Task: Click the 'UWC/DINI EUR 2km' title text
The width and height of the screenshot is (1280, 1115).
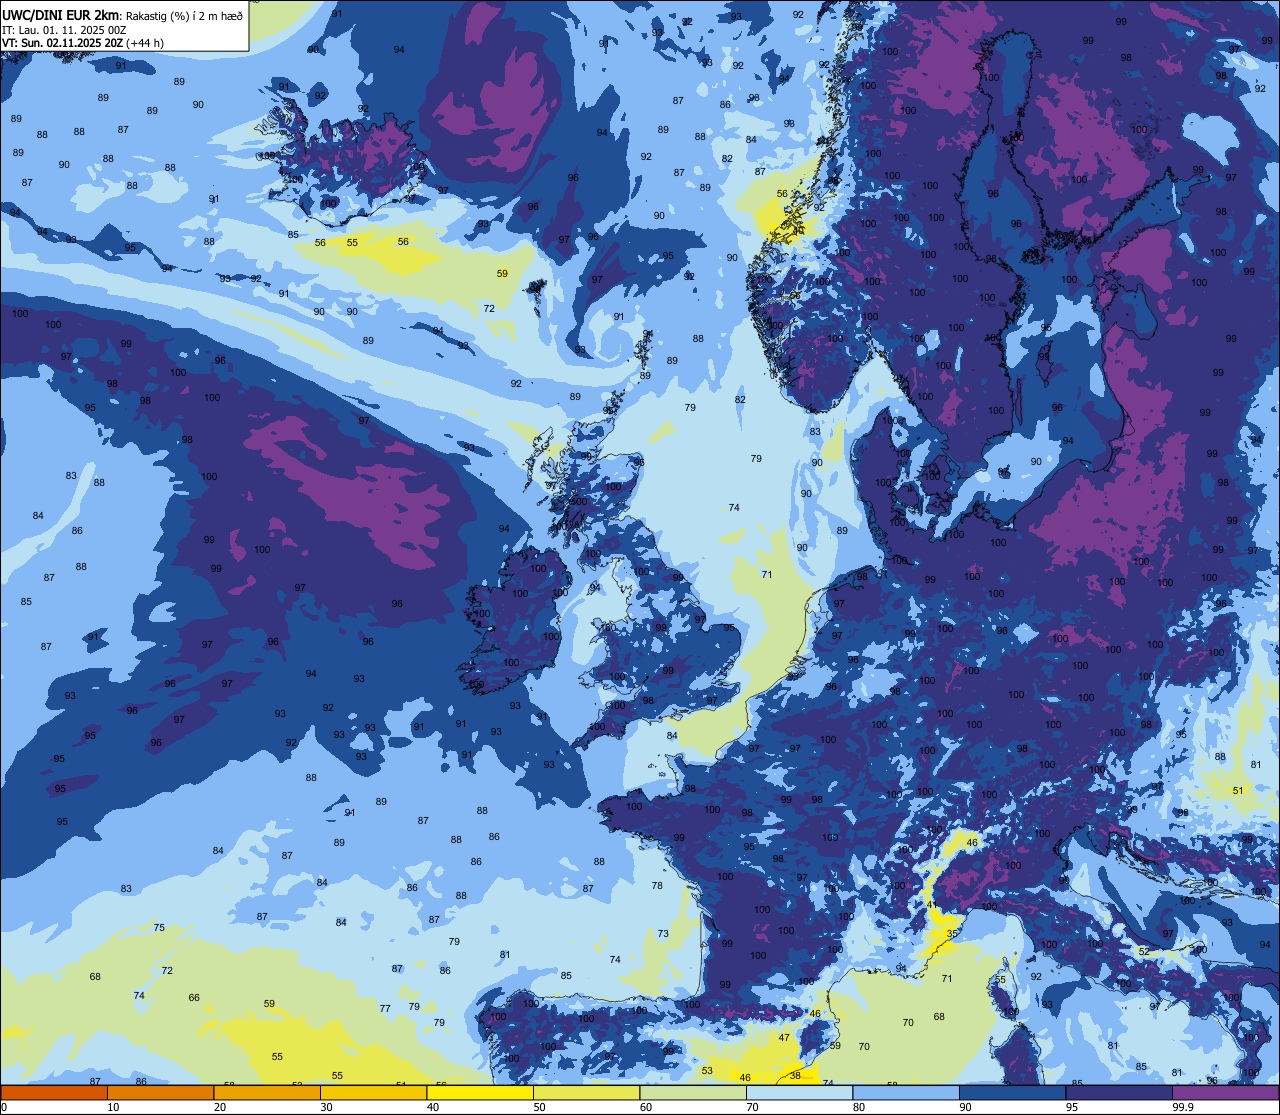Action: click(x=62, y=14)
